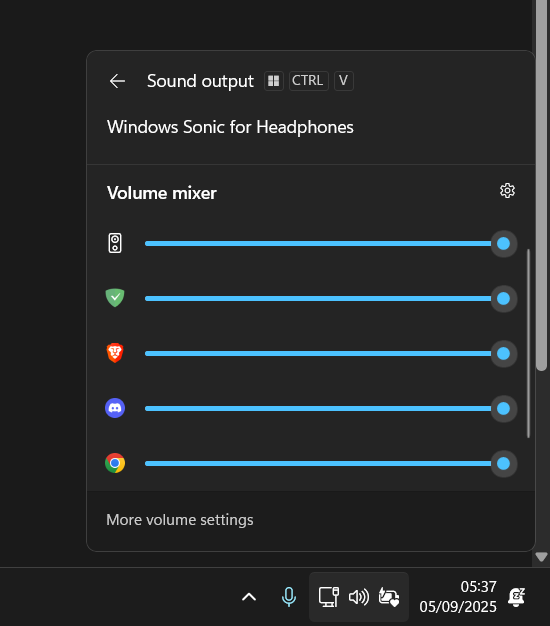Viewport: 550px width, 626px height.
Task: Adjust the green shield app volume slider
Action: (331, 299)
